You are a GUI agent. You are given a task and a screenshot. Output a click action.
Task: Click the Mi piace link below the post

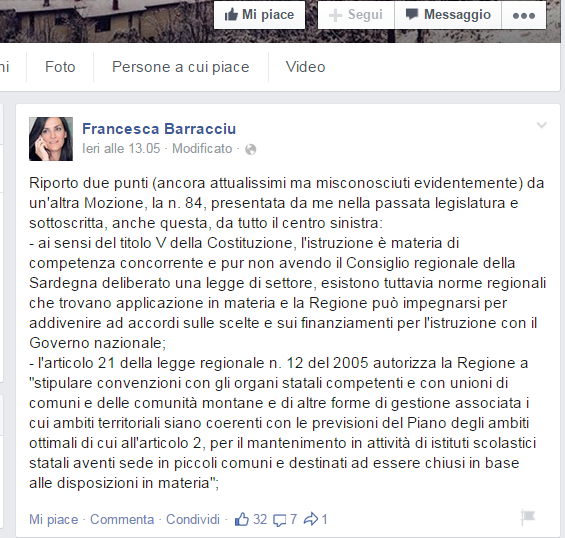(x=54, y=520)
